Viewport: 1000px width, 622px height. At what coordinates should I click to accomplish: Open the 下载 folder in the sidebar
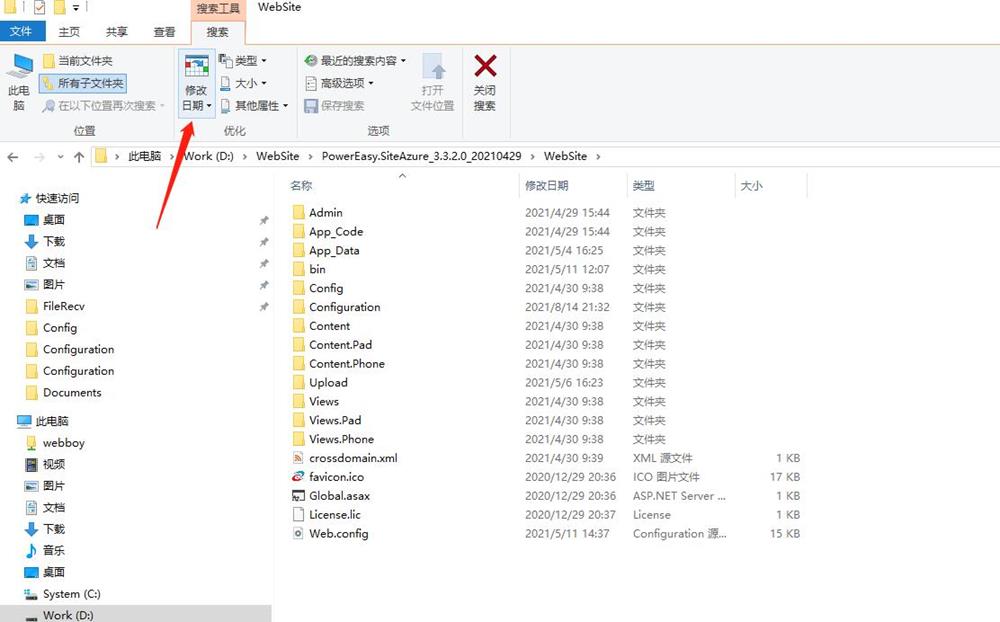[x=55, y=241]
